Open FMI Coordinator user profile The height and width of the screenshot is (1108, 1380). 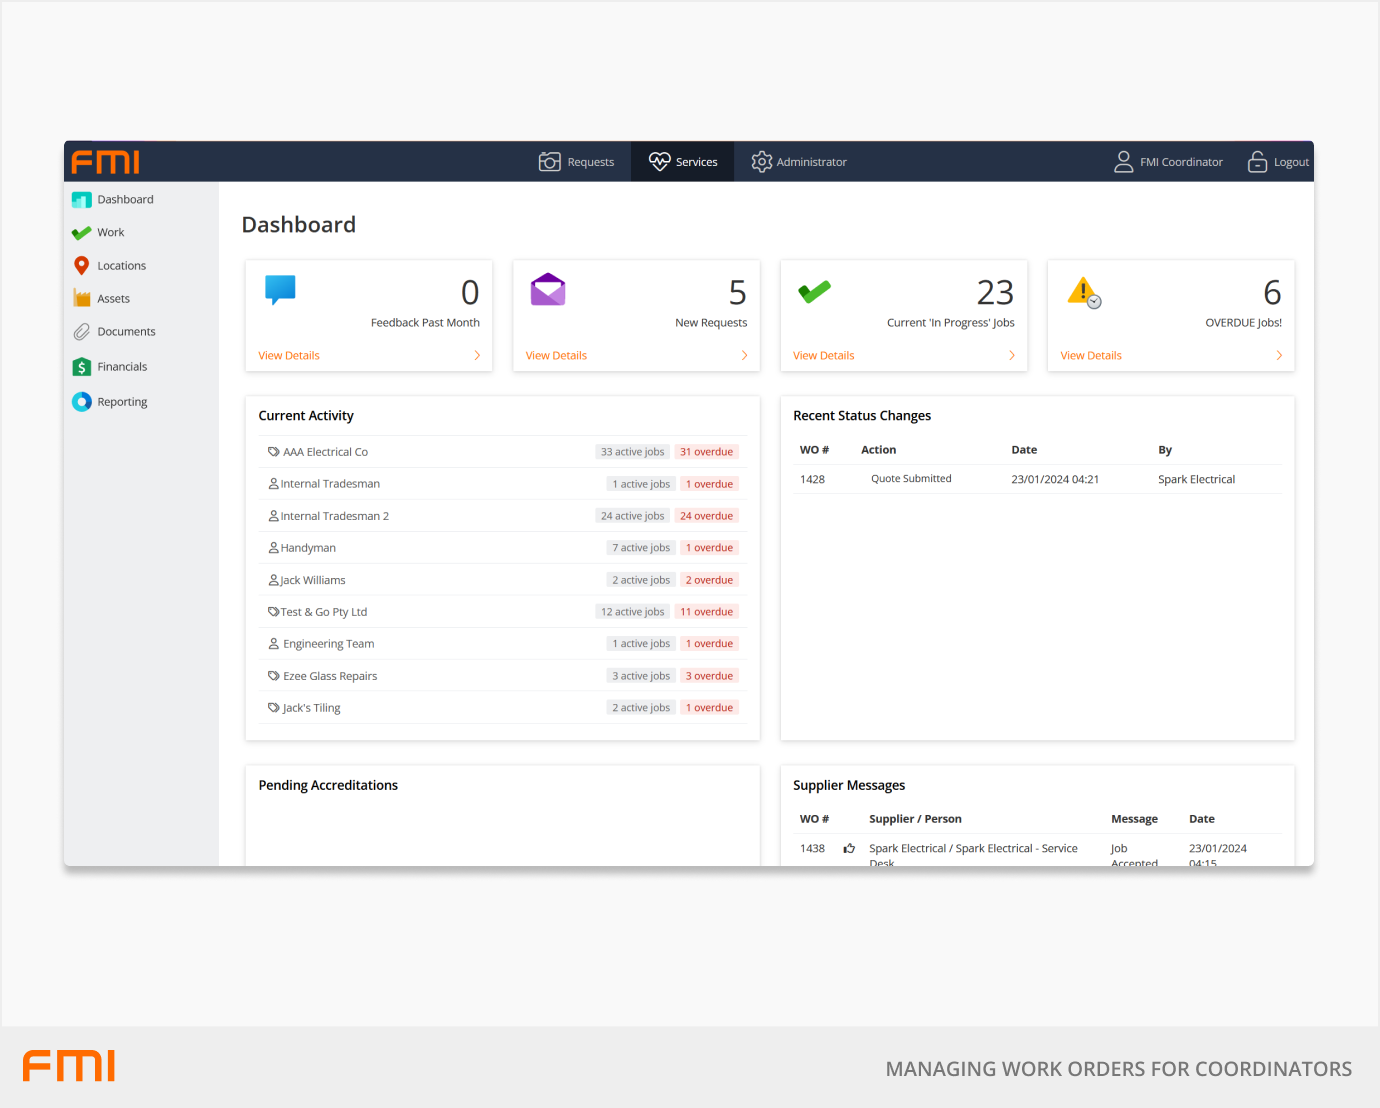[x=1169, y=162]
